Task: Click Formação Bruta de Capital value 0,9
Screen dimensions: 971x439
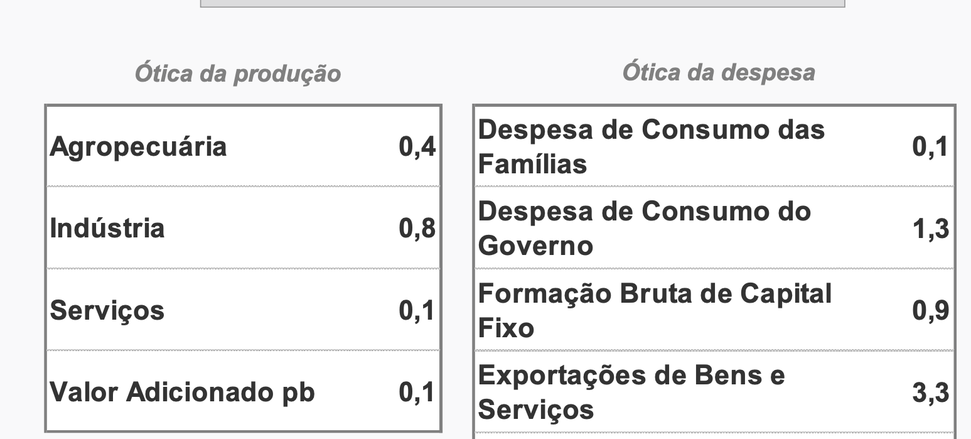Action: [x=930, y=311]
